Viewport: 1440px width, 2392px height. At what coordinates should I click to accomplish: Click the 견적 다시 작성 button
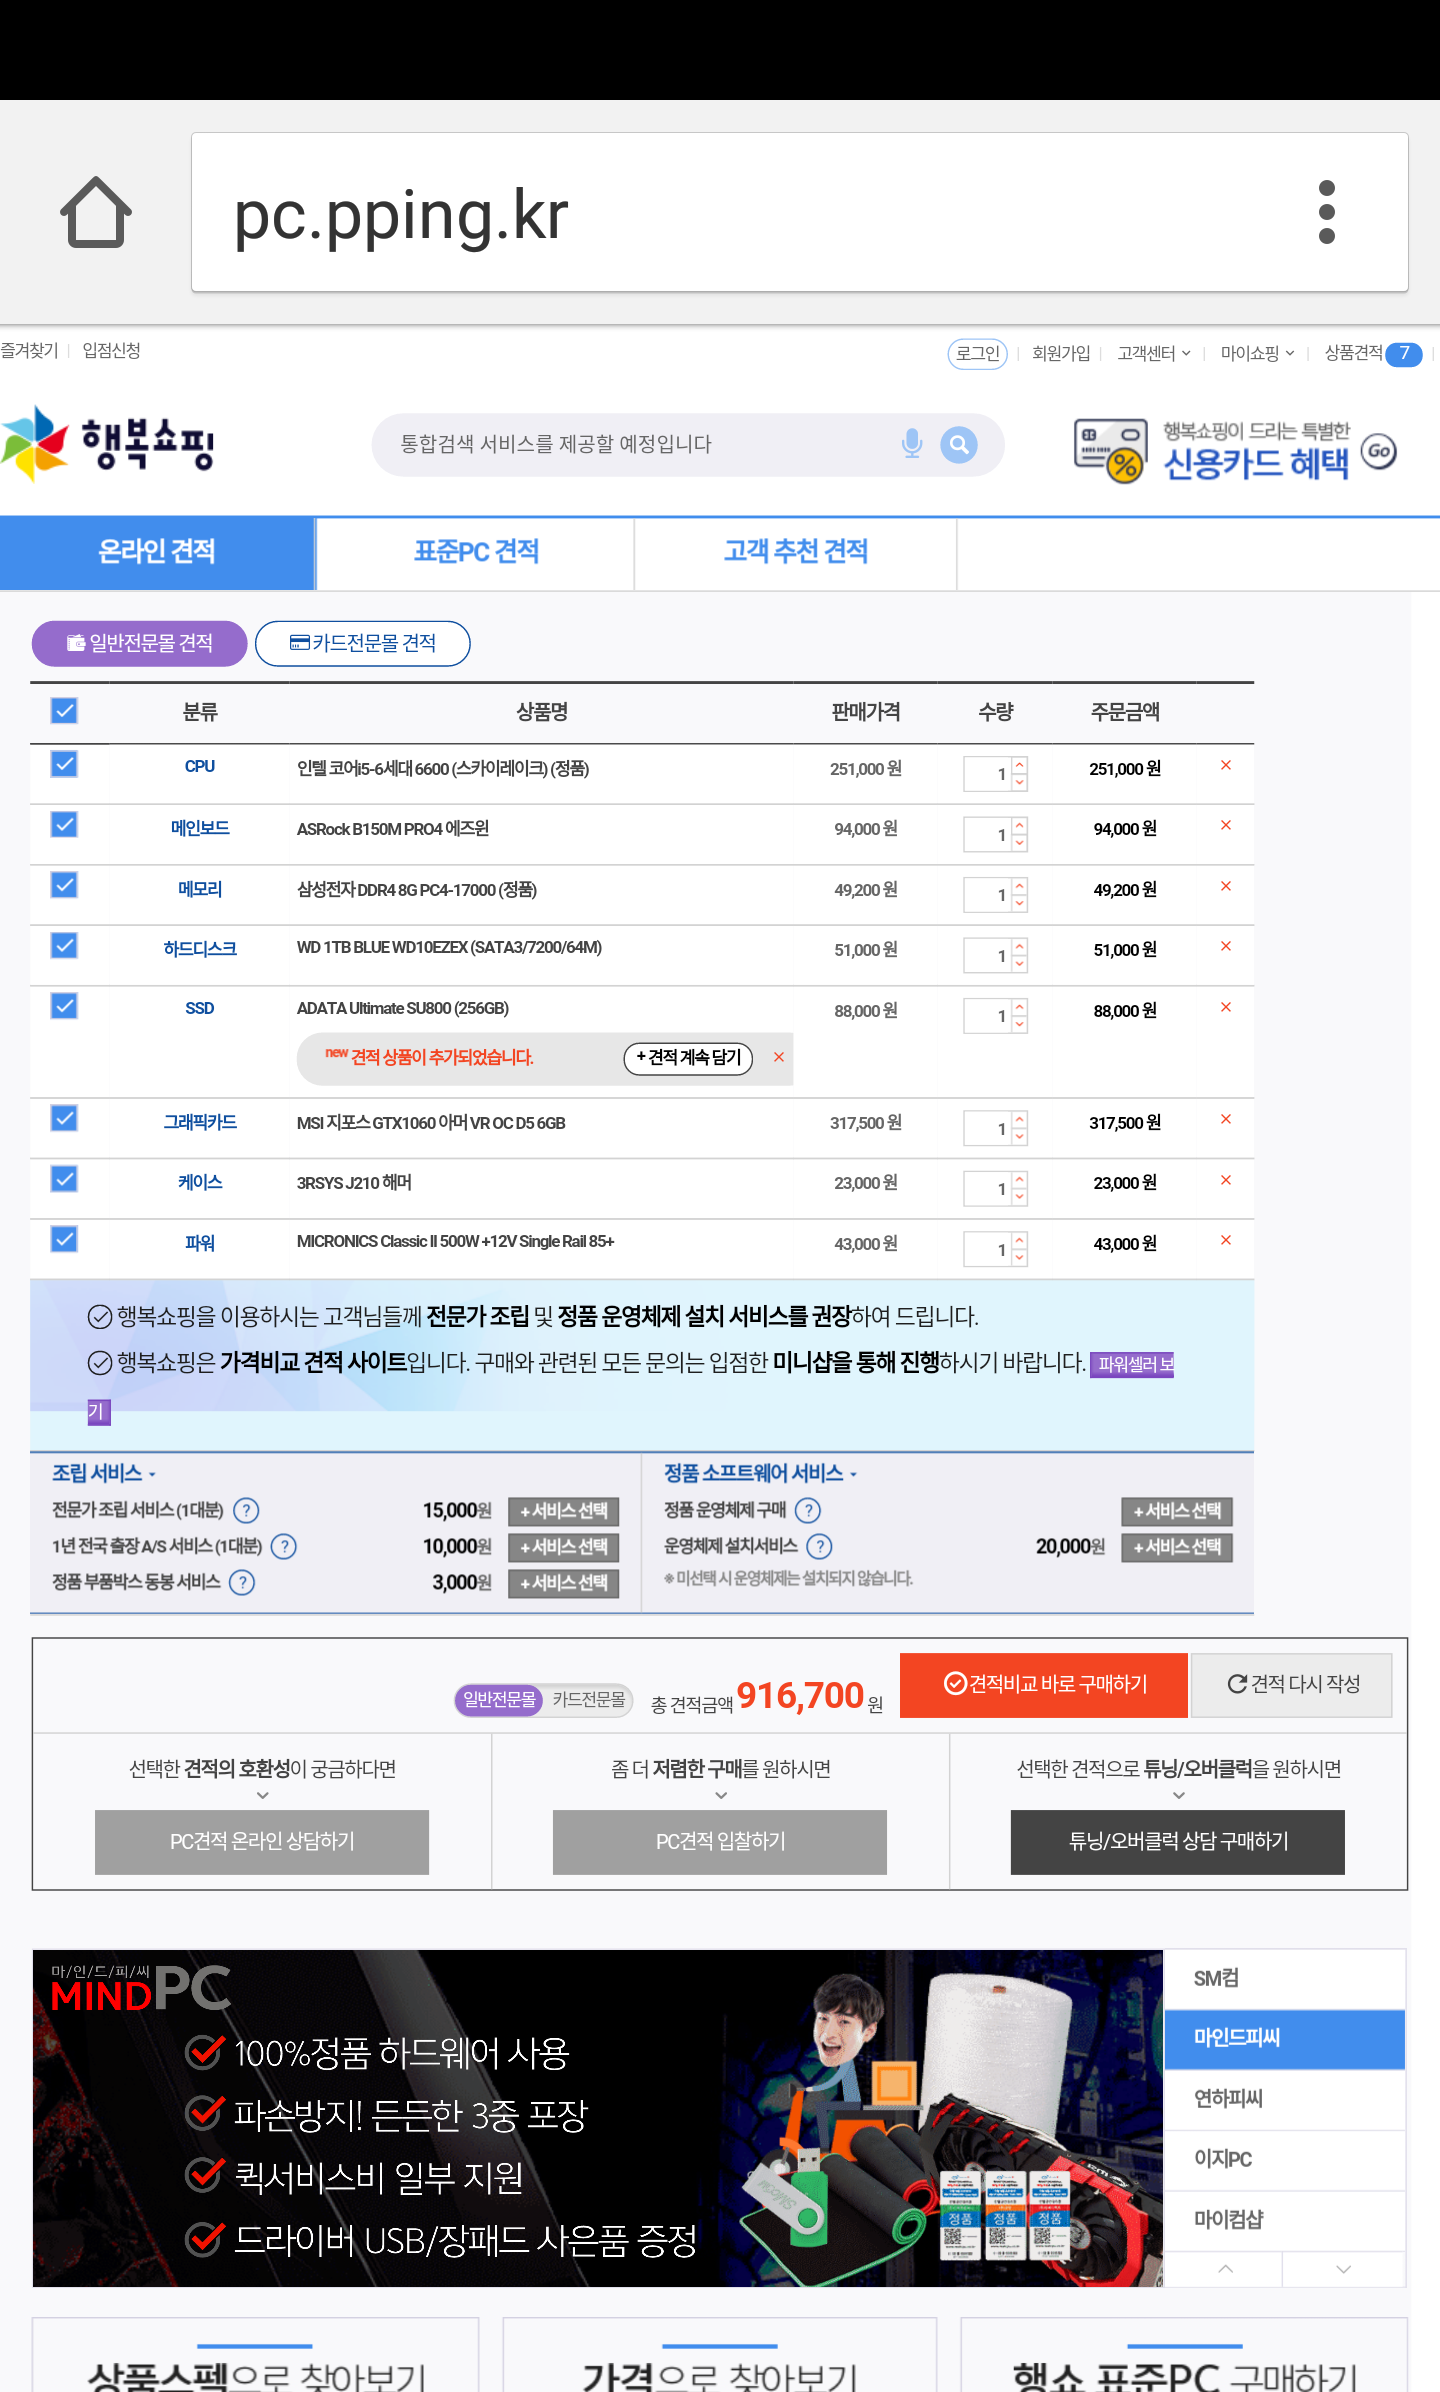[x=1292, y=1685]
